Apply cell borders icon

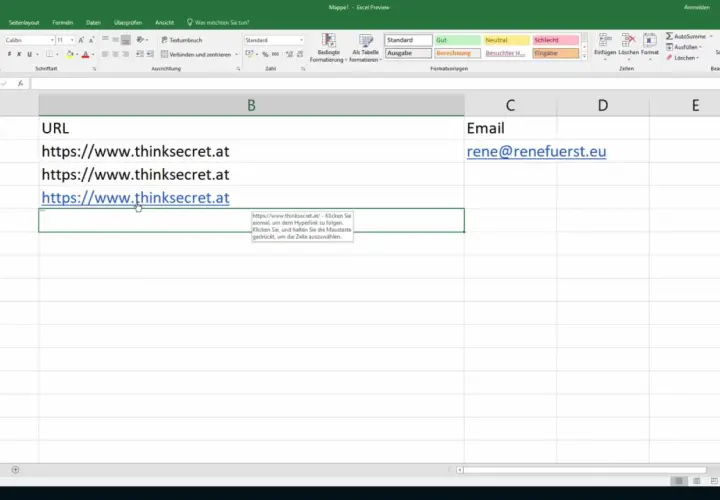[49, 54]
